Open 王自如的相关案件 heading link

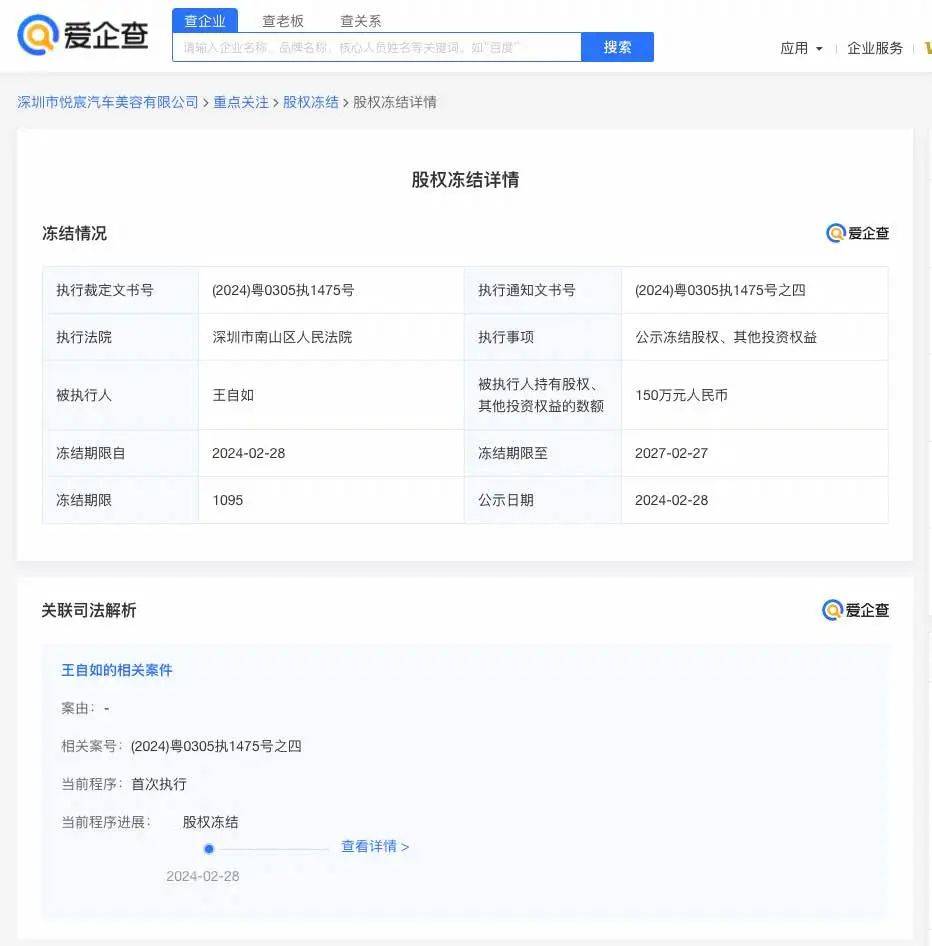click(x=117, y=670)
